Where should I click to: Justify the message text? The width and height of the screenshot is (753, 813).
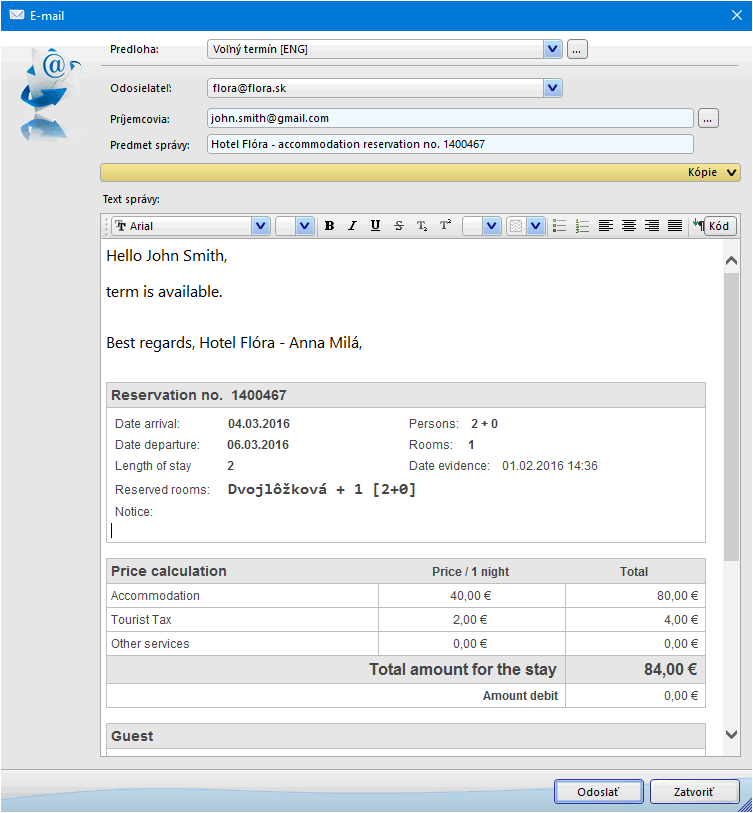675,226
